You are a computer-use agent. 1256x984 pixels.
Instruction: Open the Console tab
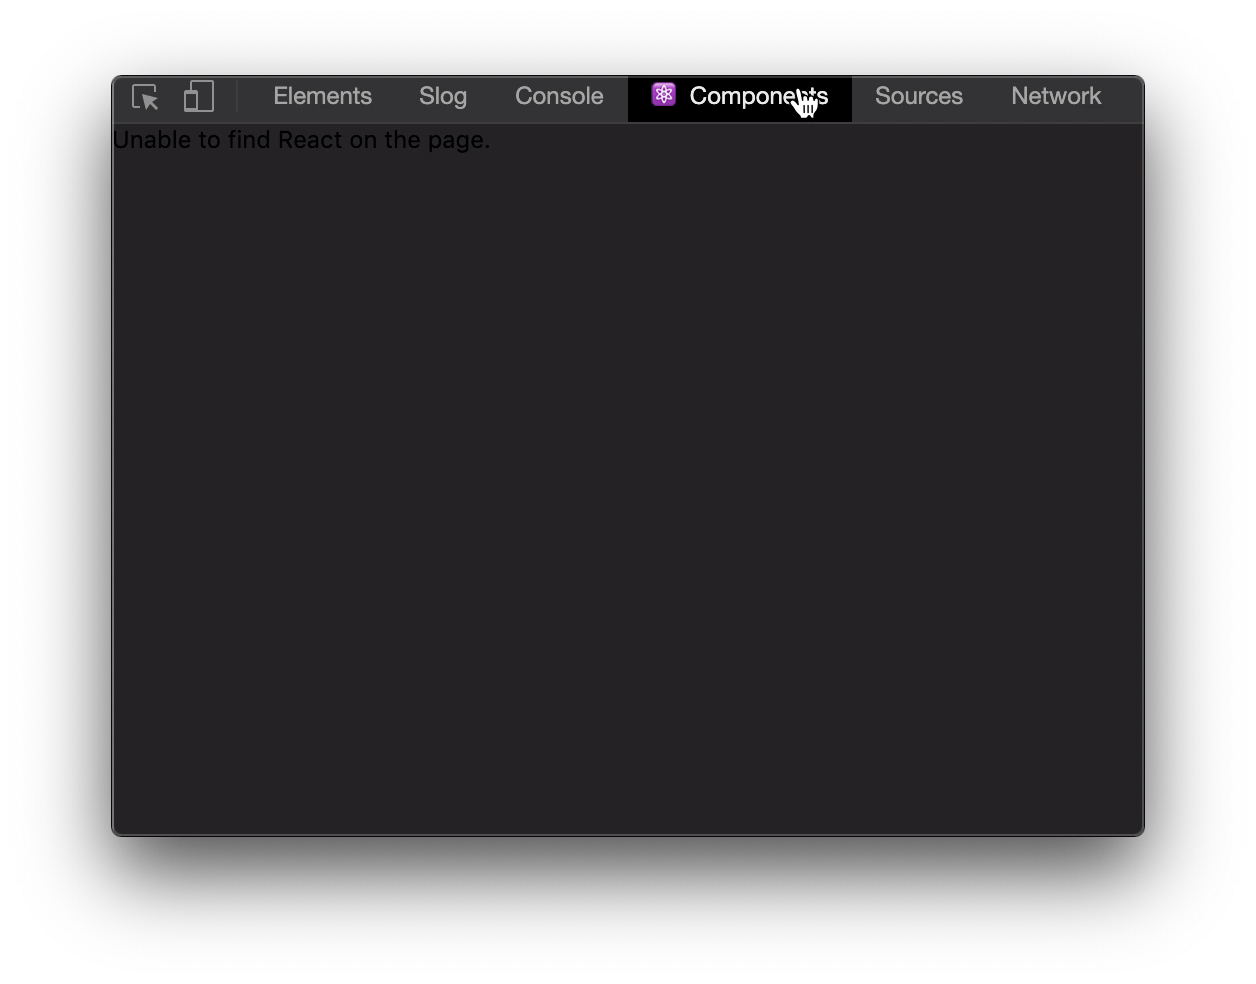click(x=558, y=96)
